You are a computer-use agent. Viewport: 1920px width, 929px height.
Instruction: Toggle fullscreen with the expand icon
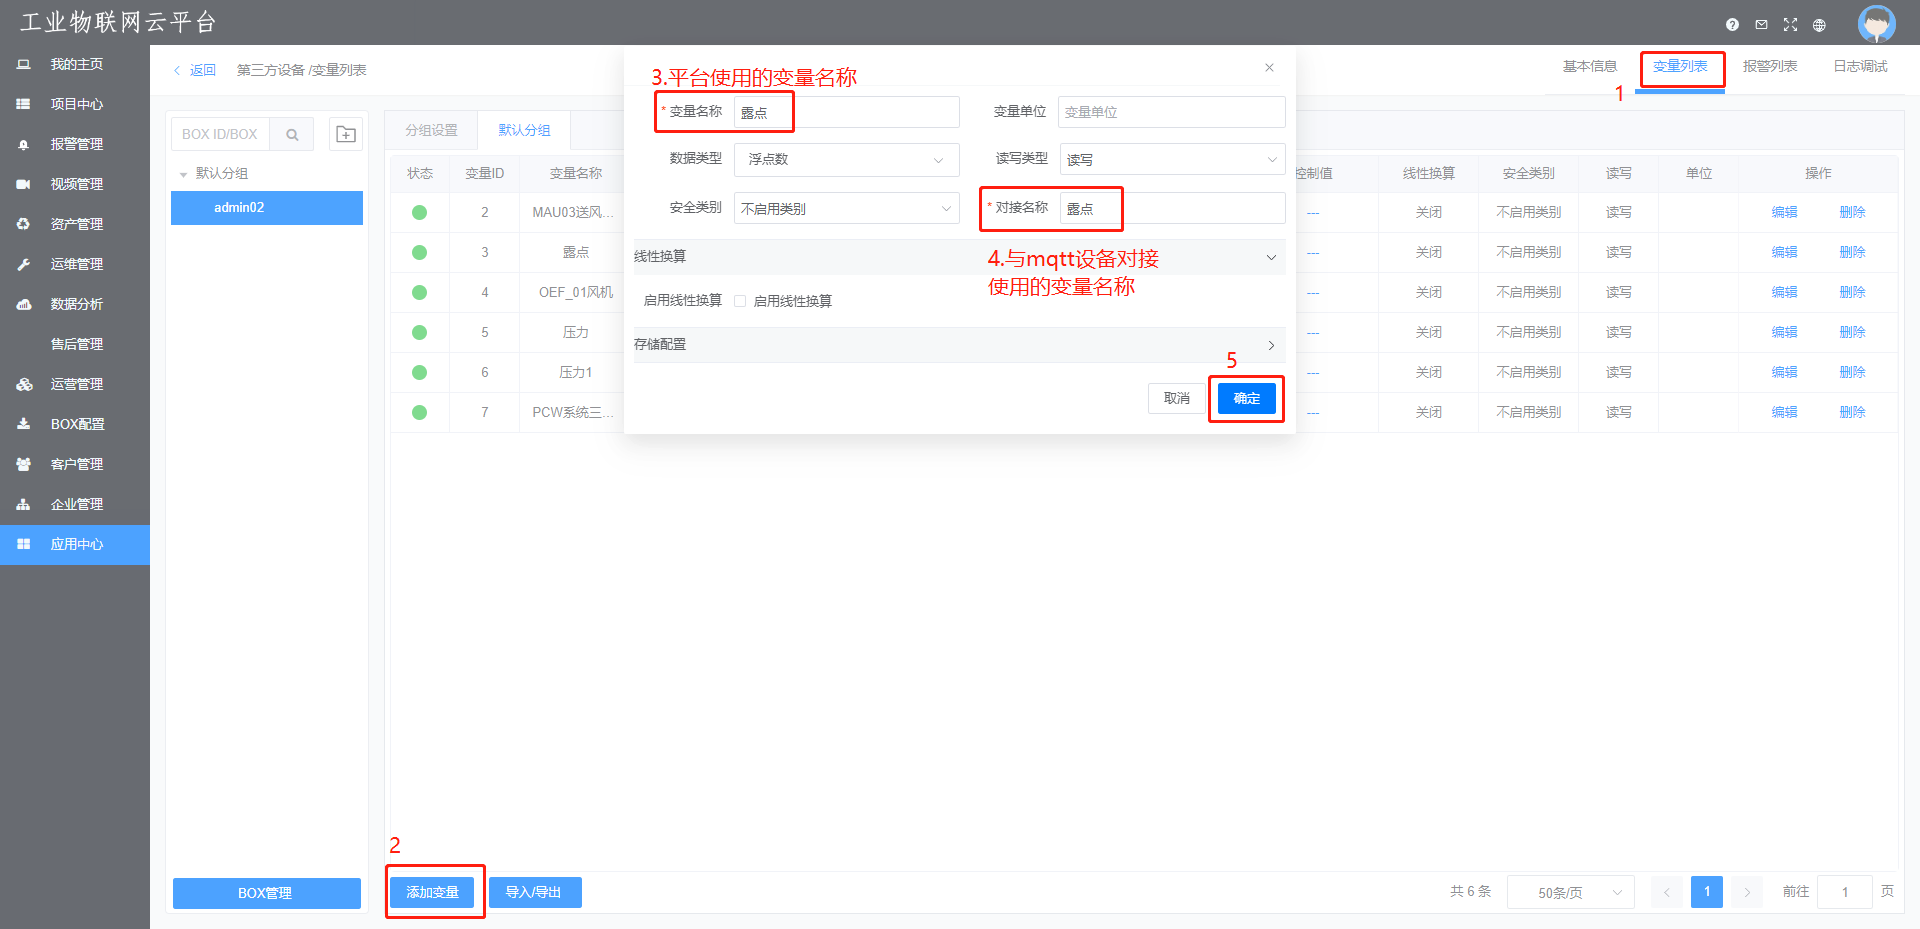(1790, 25)
